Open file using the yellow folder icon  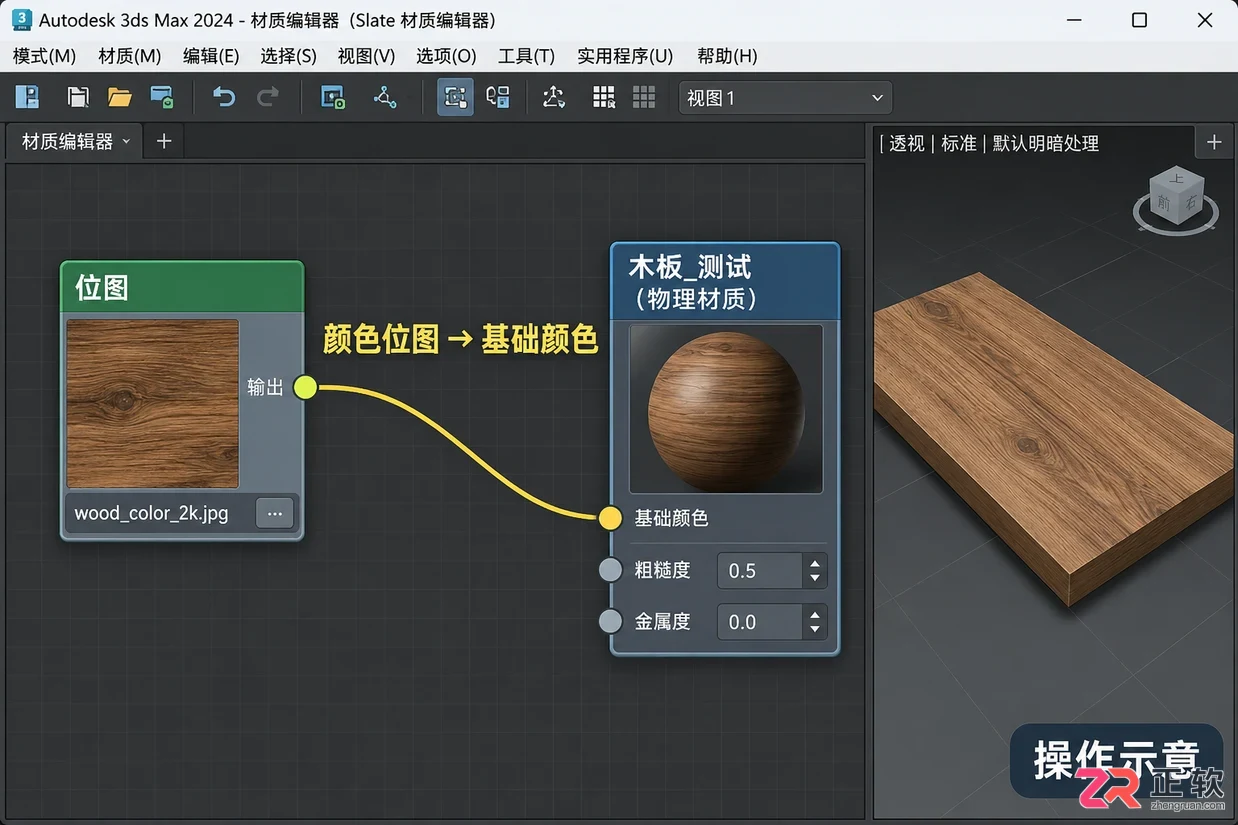click(x=120, y=97)
